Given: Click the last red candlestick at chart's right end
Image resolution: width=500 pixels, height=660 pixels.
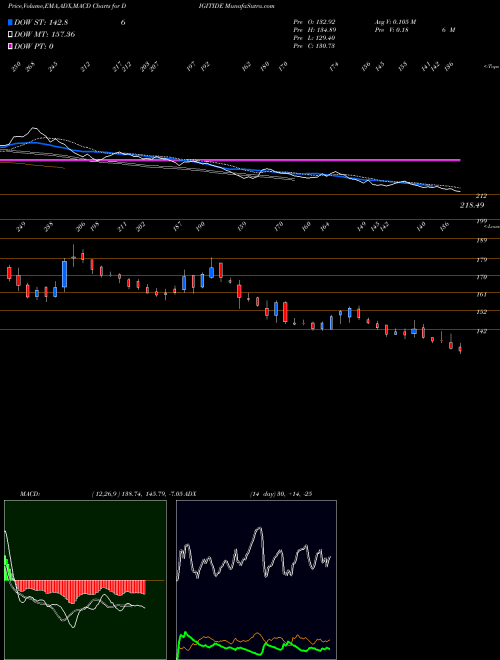Looking at the screenshot, I should pos(460,349).
